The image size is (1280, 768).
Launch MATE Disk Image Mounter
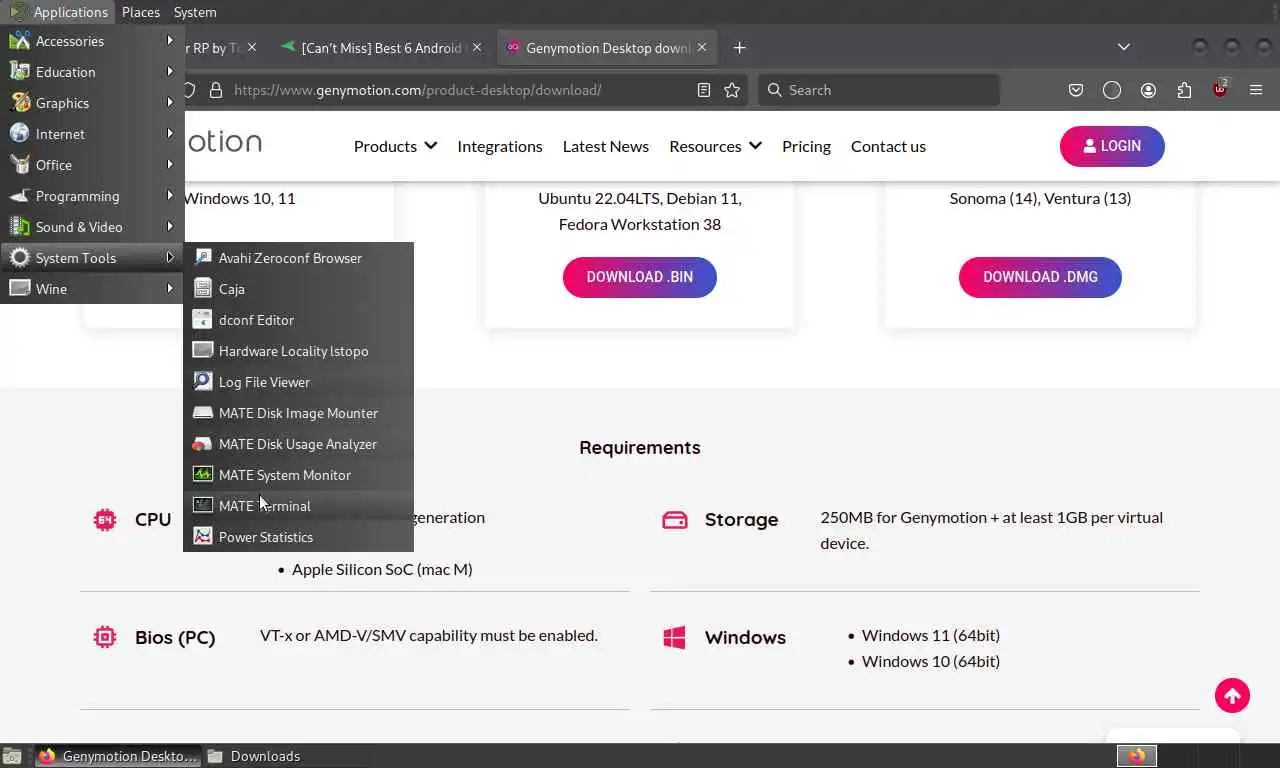[x=298, y=413]
